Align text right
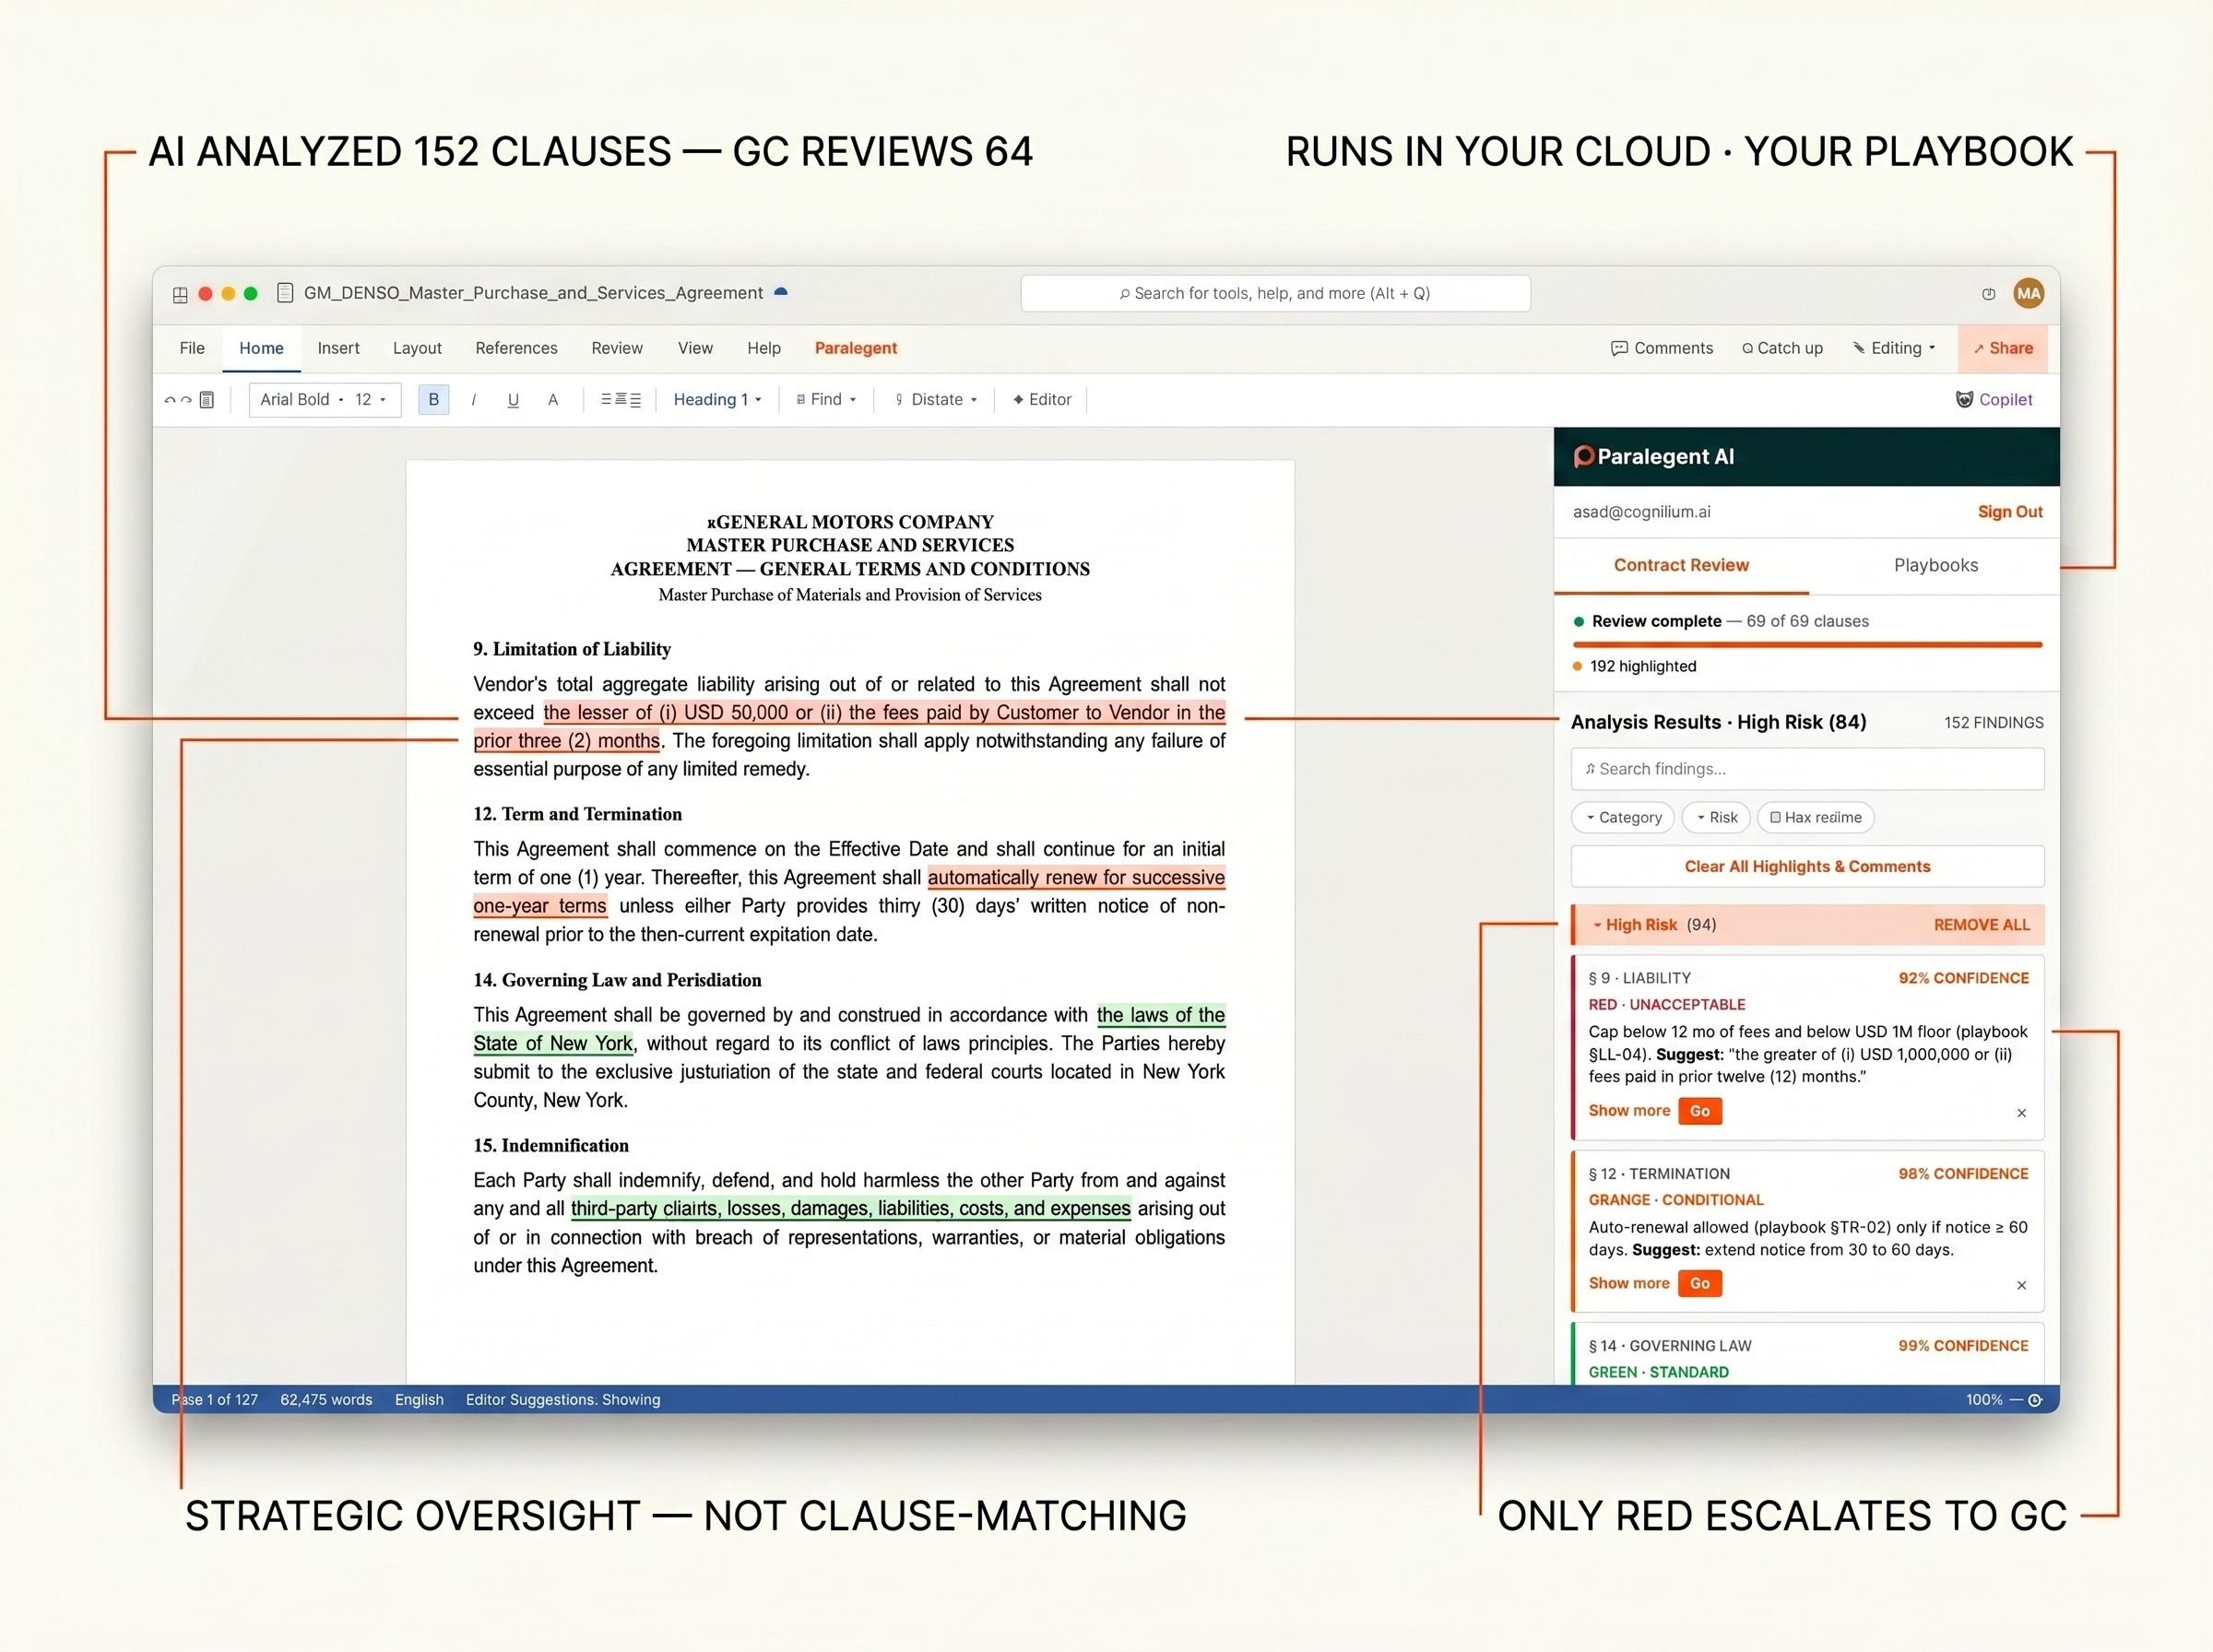The height and width of the screenshot is (1652, 2213). coord(635,400)
